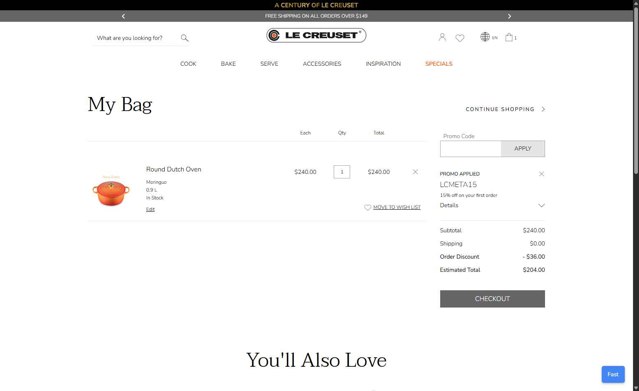Click the globe language selector icon
This screenshot has width=639, height=391.
485,37
